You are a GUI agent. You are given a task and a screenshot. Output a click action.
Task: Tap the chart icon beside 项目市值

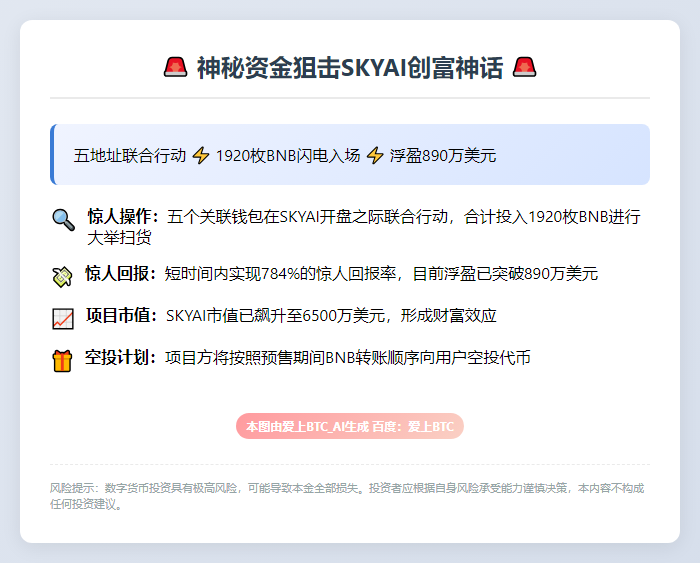[63, 318]
